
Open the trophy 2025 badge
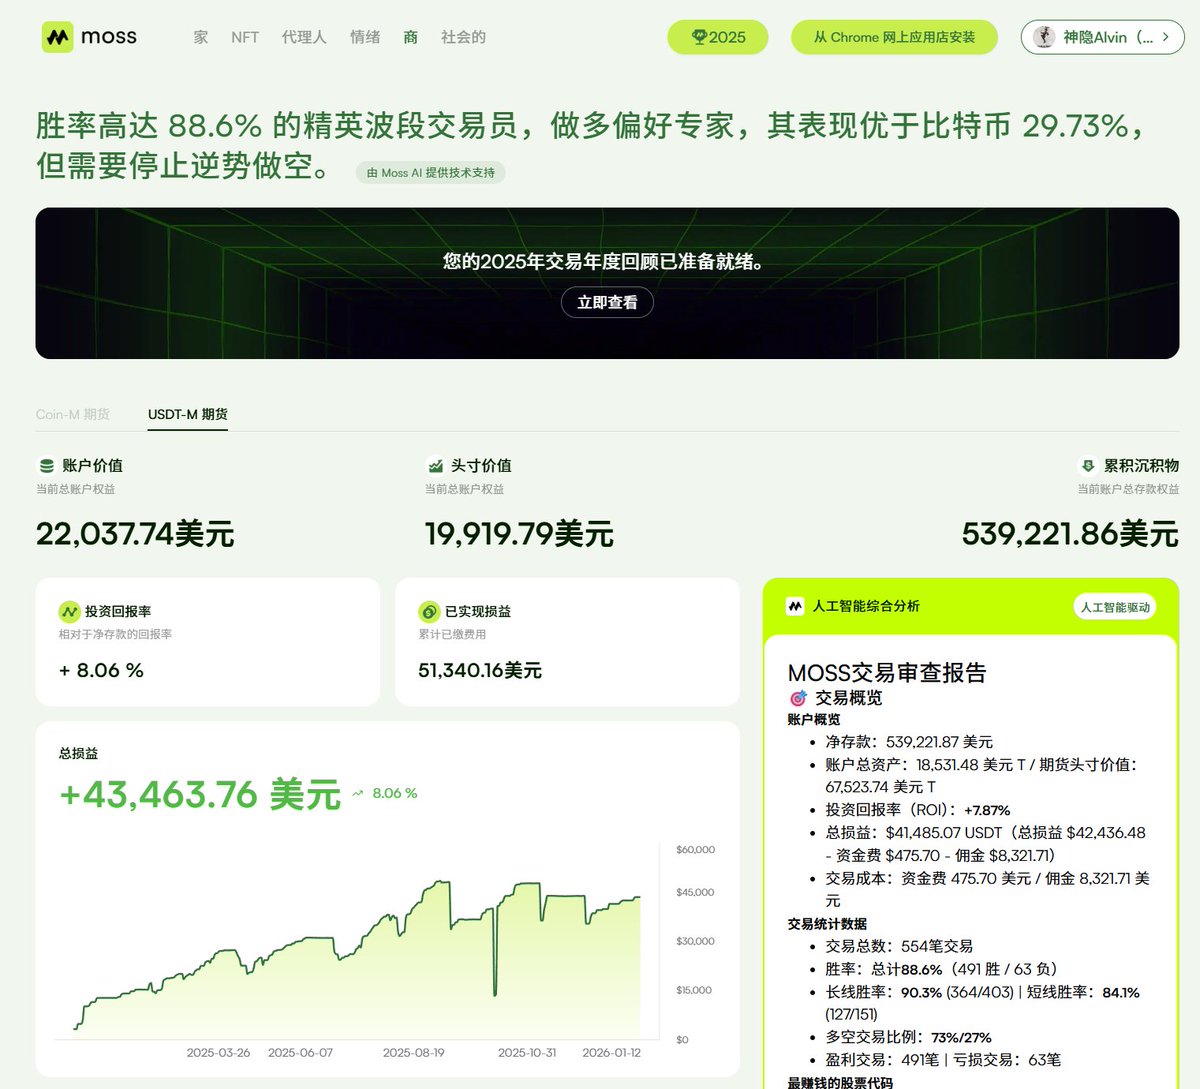pyautogui.click(x=718, y=37)
